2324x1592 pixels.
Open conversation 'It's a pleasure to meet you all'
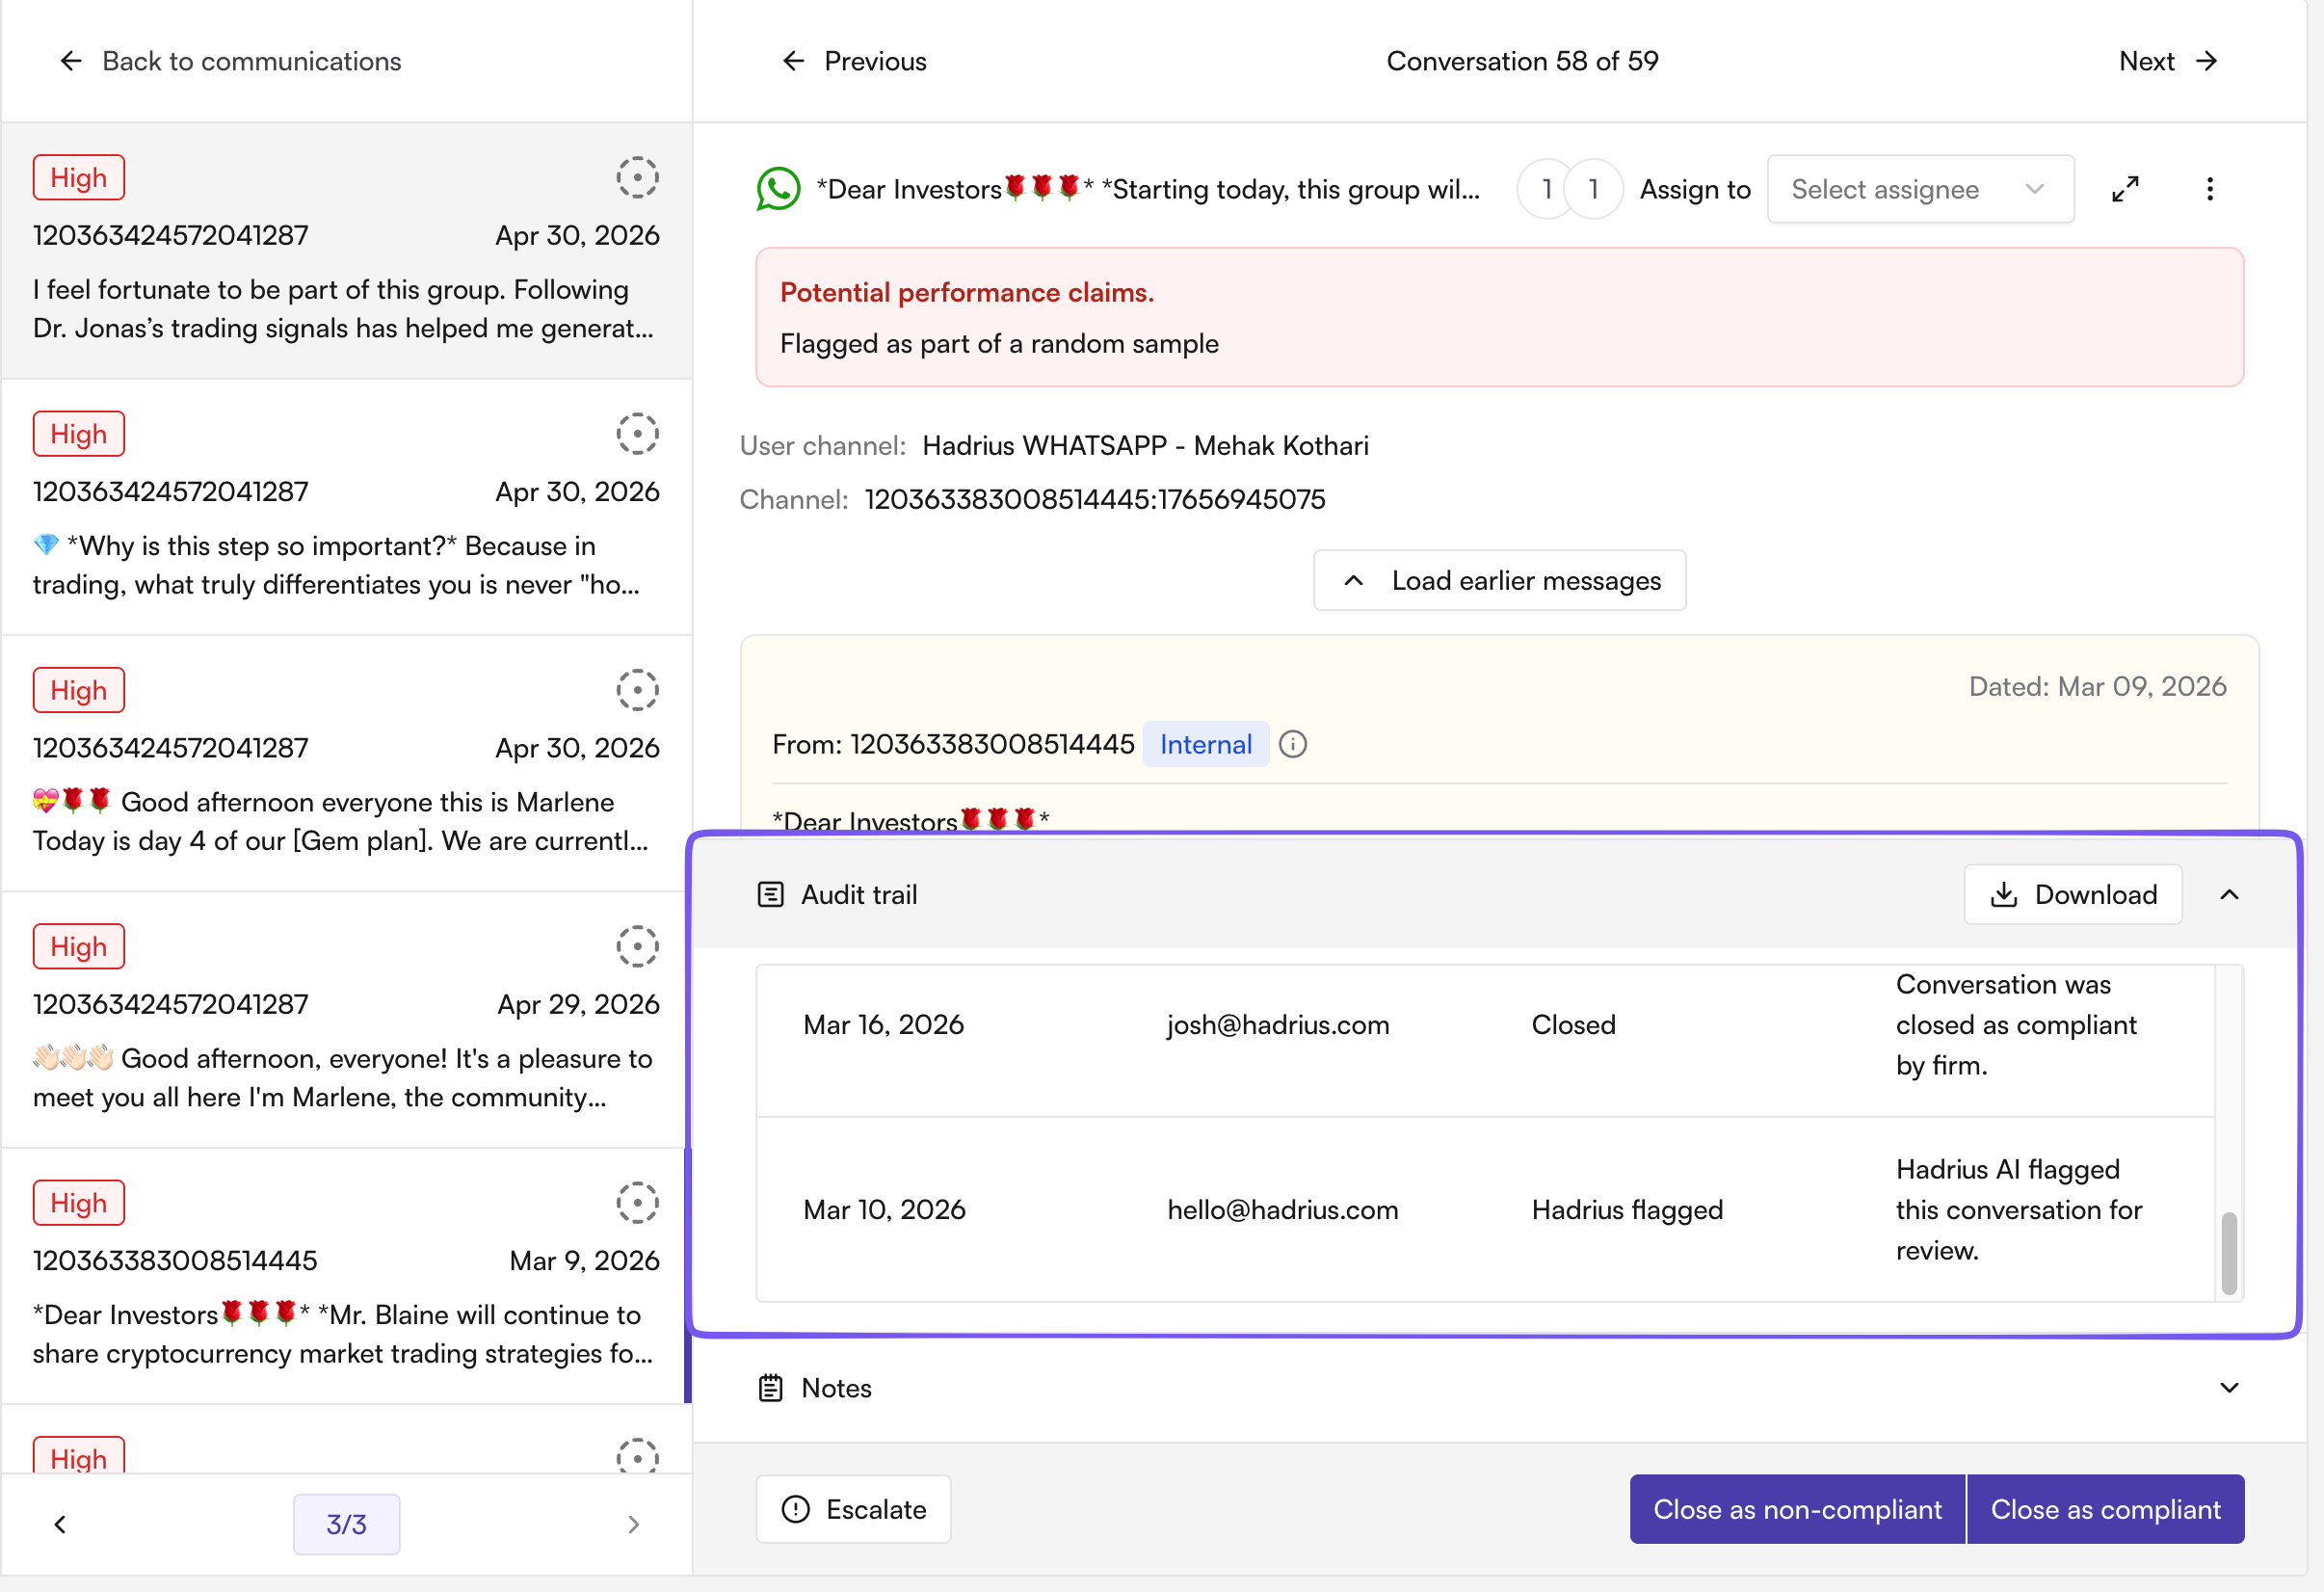coord(346,1019)
